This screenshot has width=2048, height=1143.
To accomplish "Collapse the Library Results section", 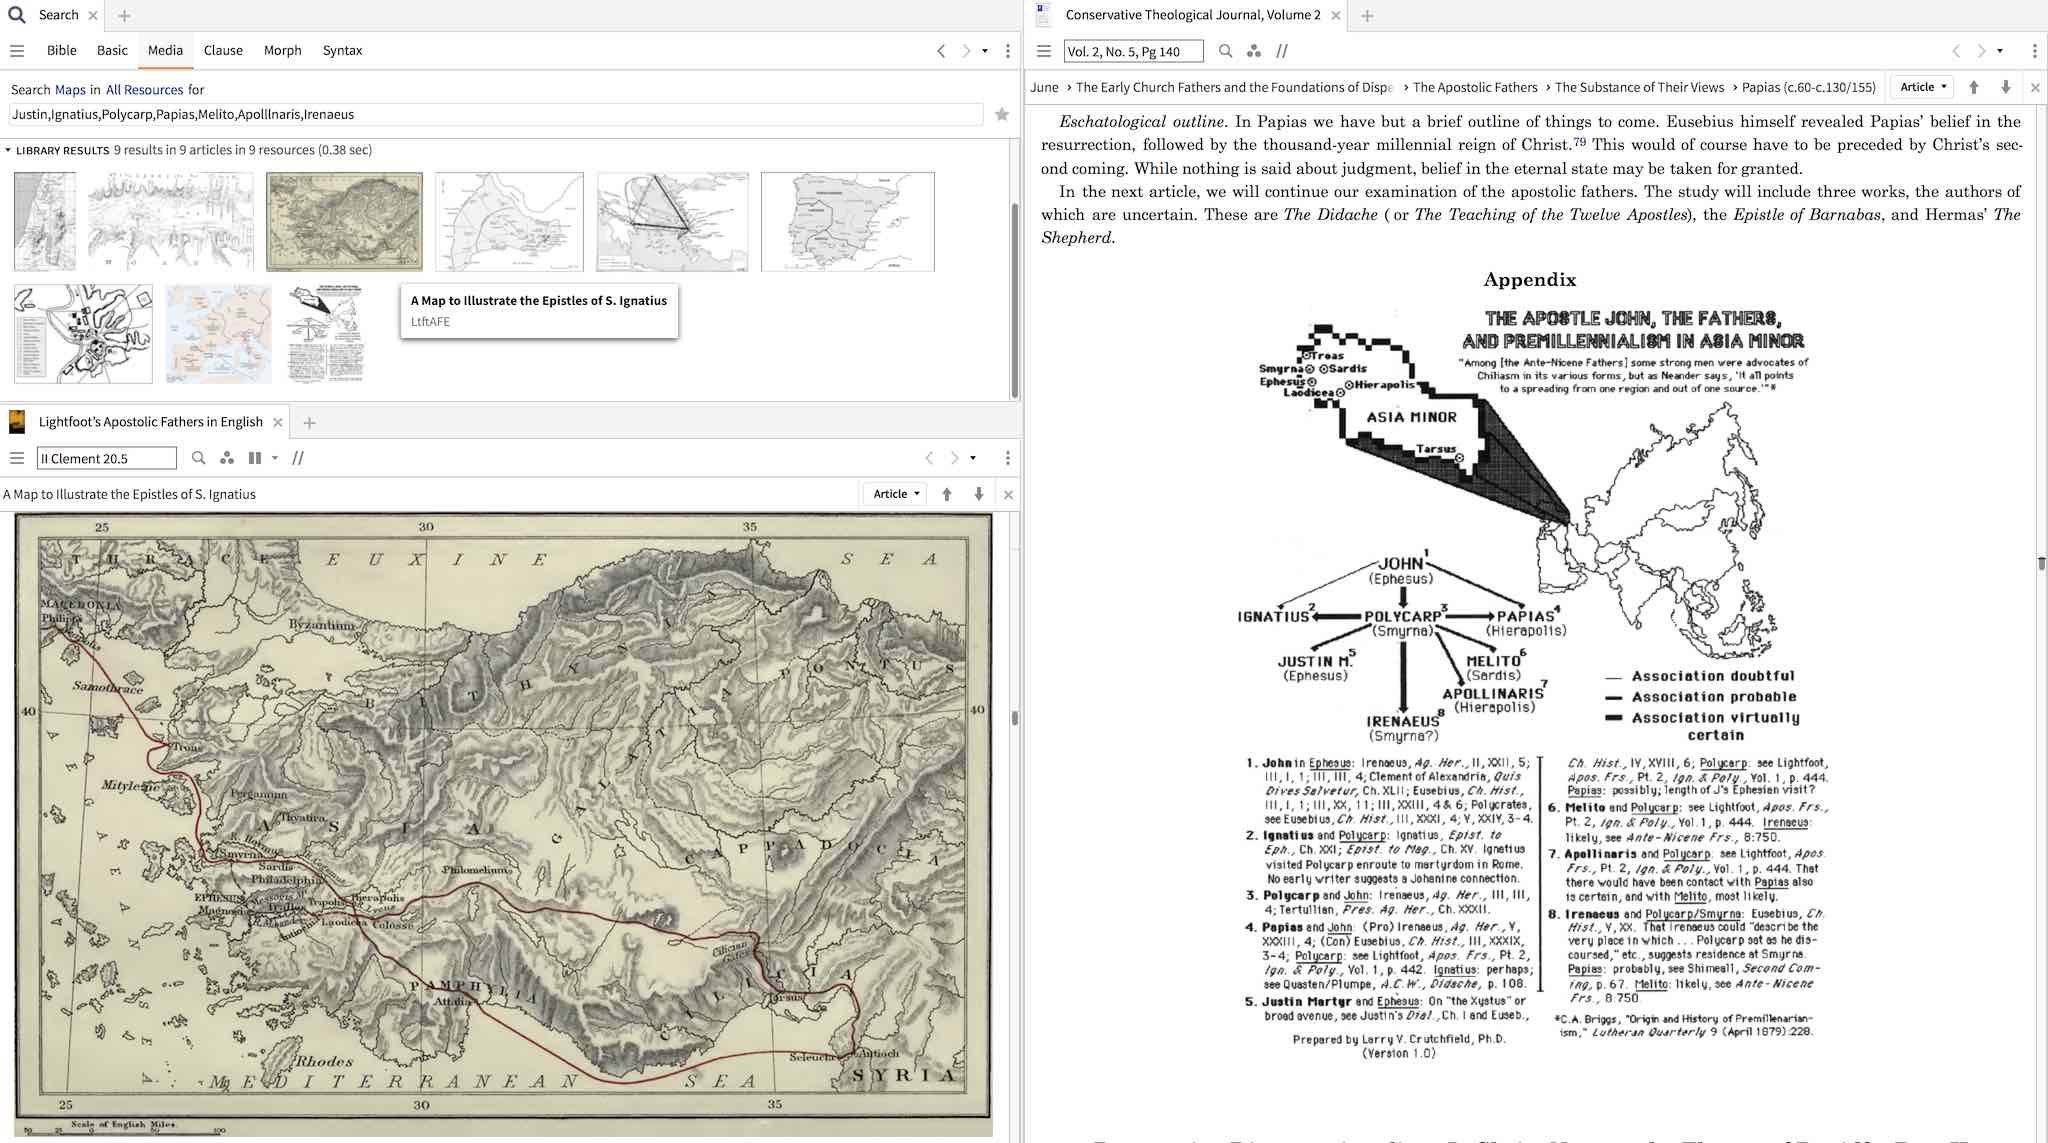I will [x=8, y=150].
